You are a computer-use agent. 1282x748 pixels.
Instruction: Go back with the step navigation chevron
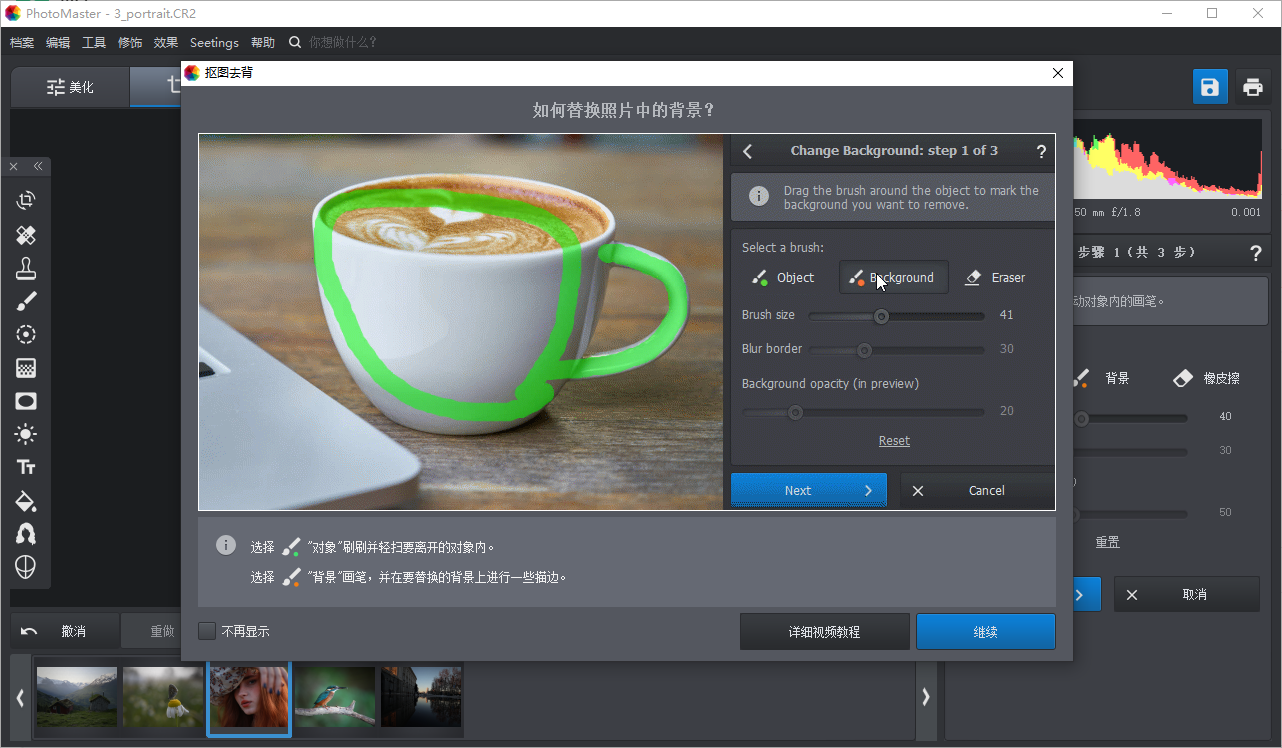click(747, 150)
